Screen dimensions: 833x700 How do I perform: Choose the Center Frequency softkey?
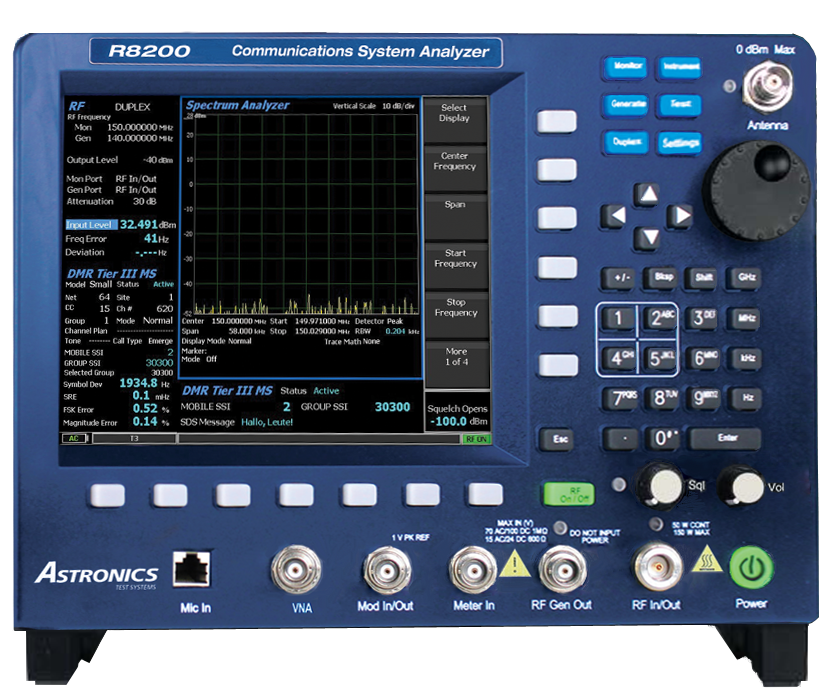[x=455, y=162]
